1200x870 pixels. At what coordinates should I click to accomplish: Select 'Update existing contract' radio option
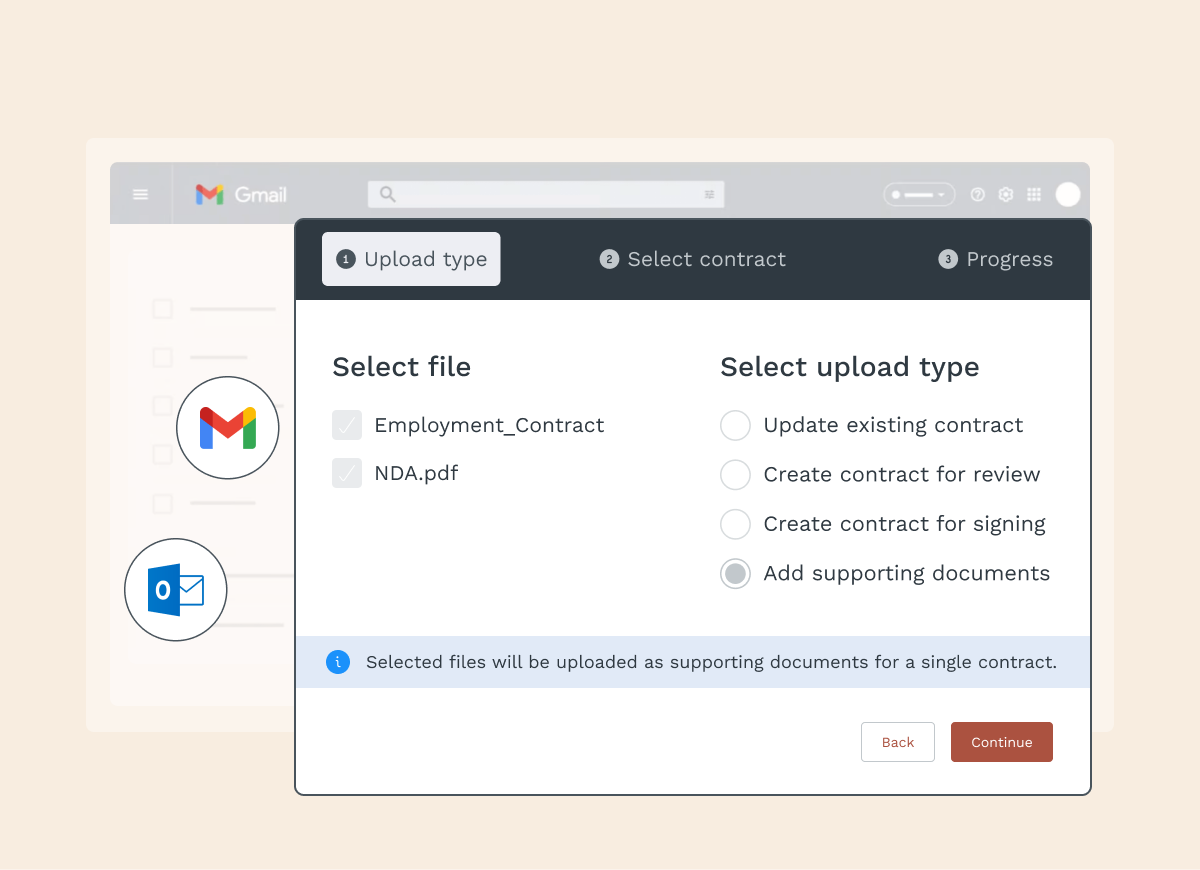735,425
